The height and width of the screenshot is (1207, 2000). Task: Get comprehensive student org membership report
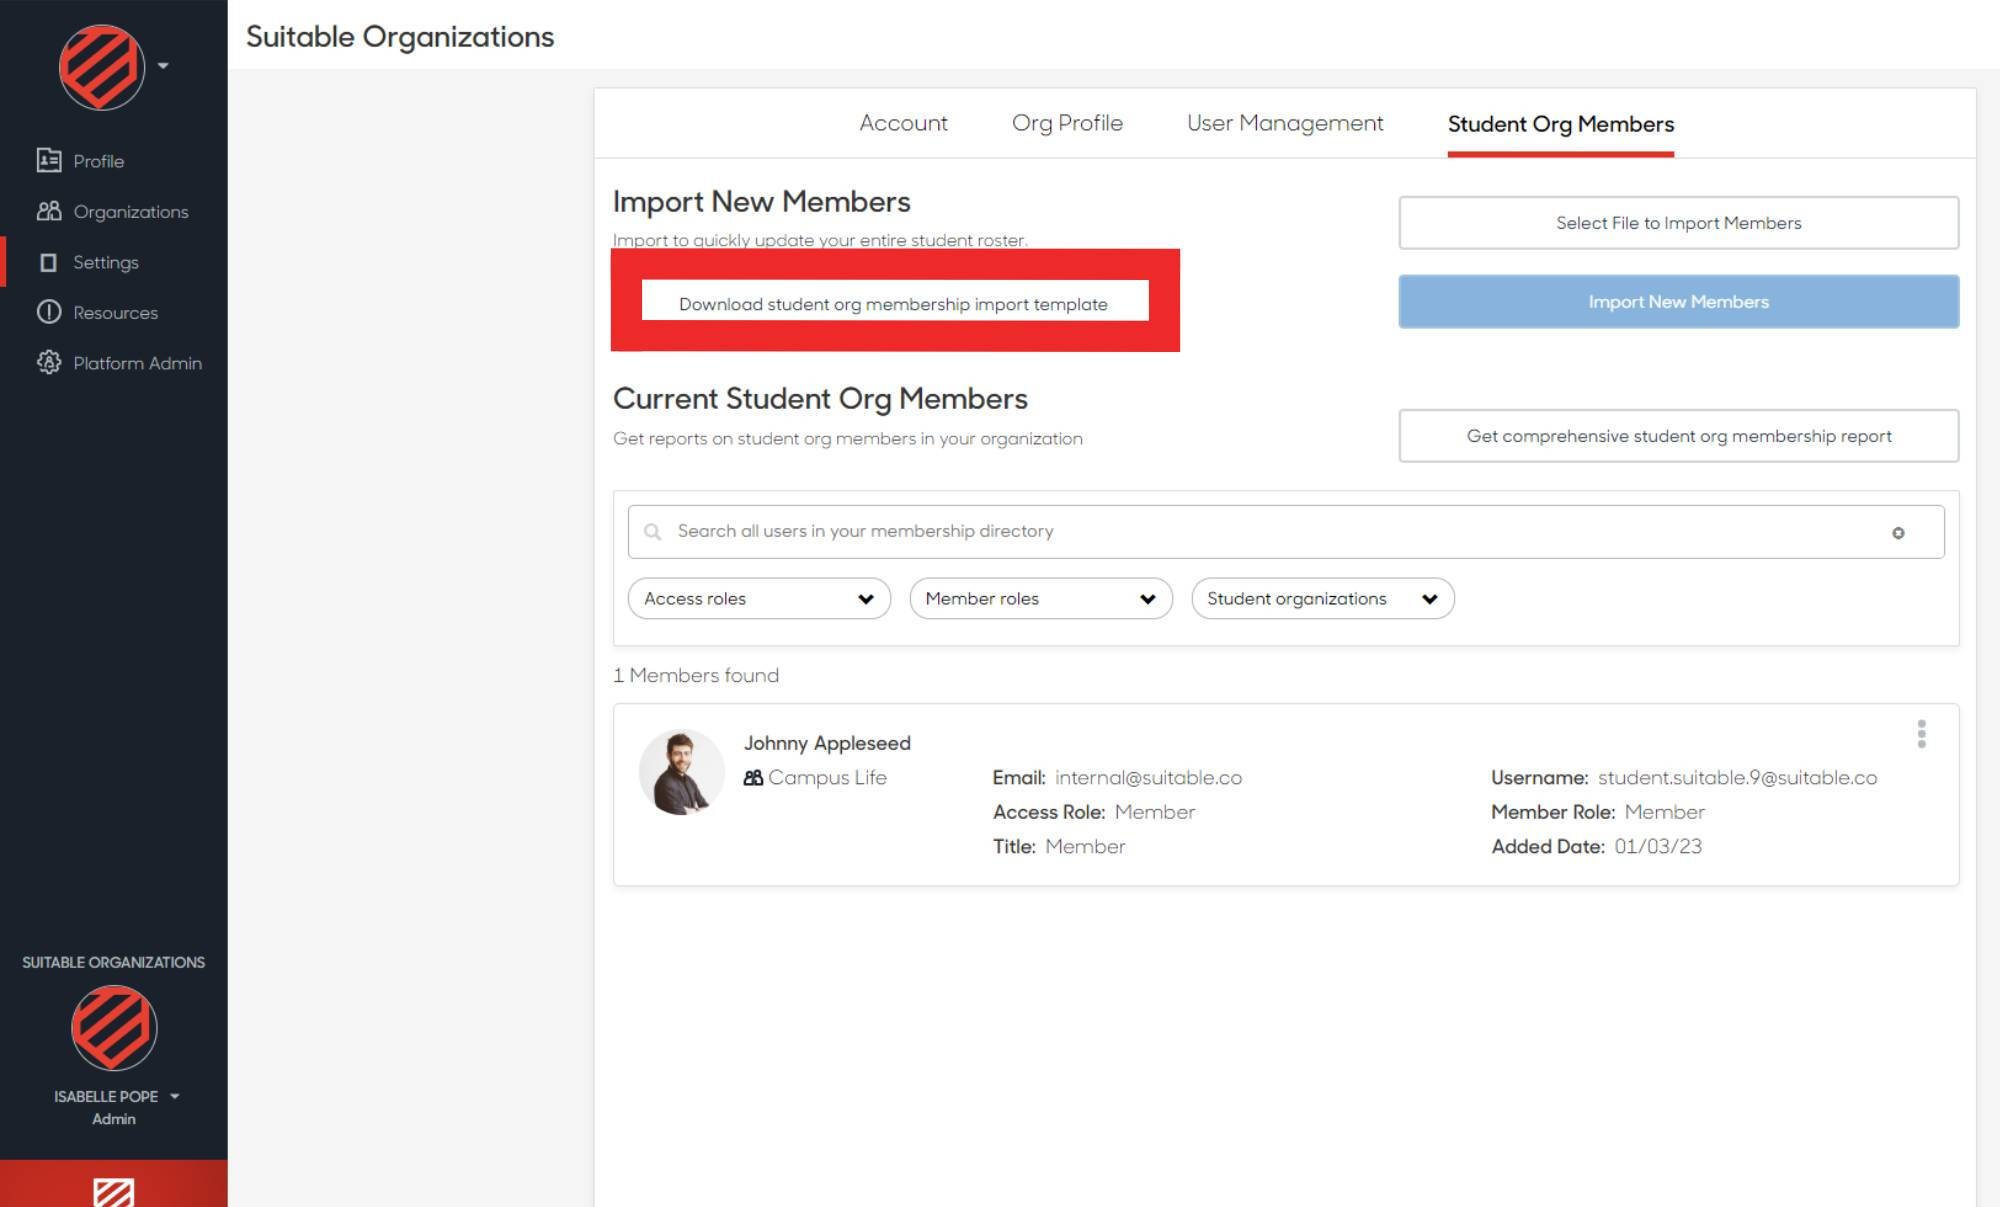point(1678,436)
